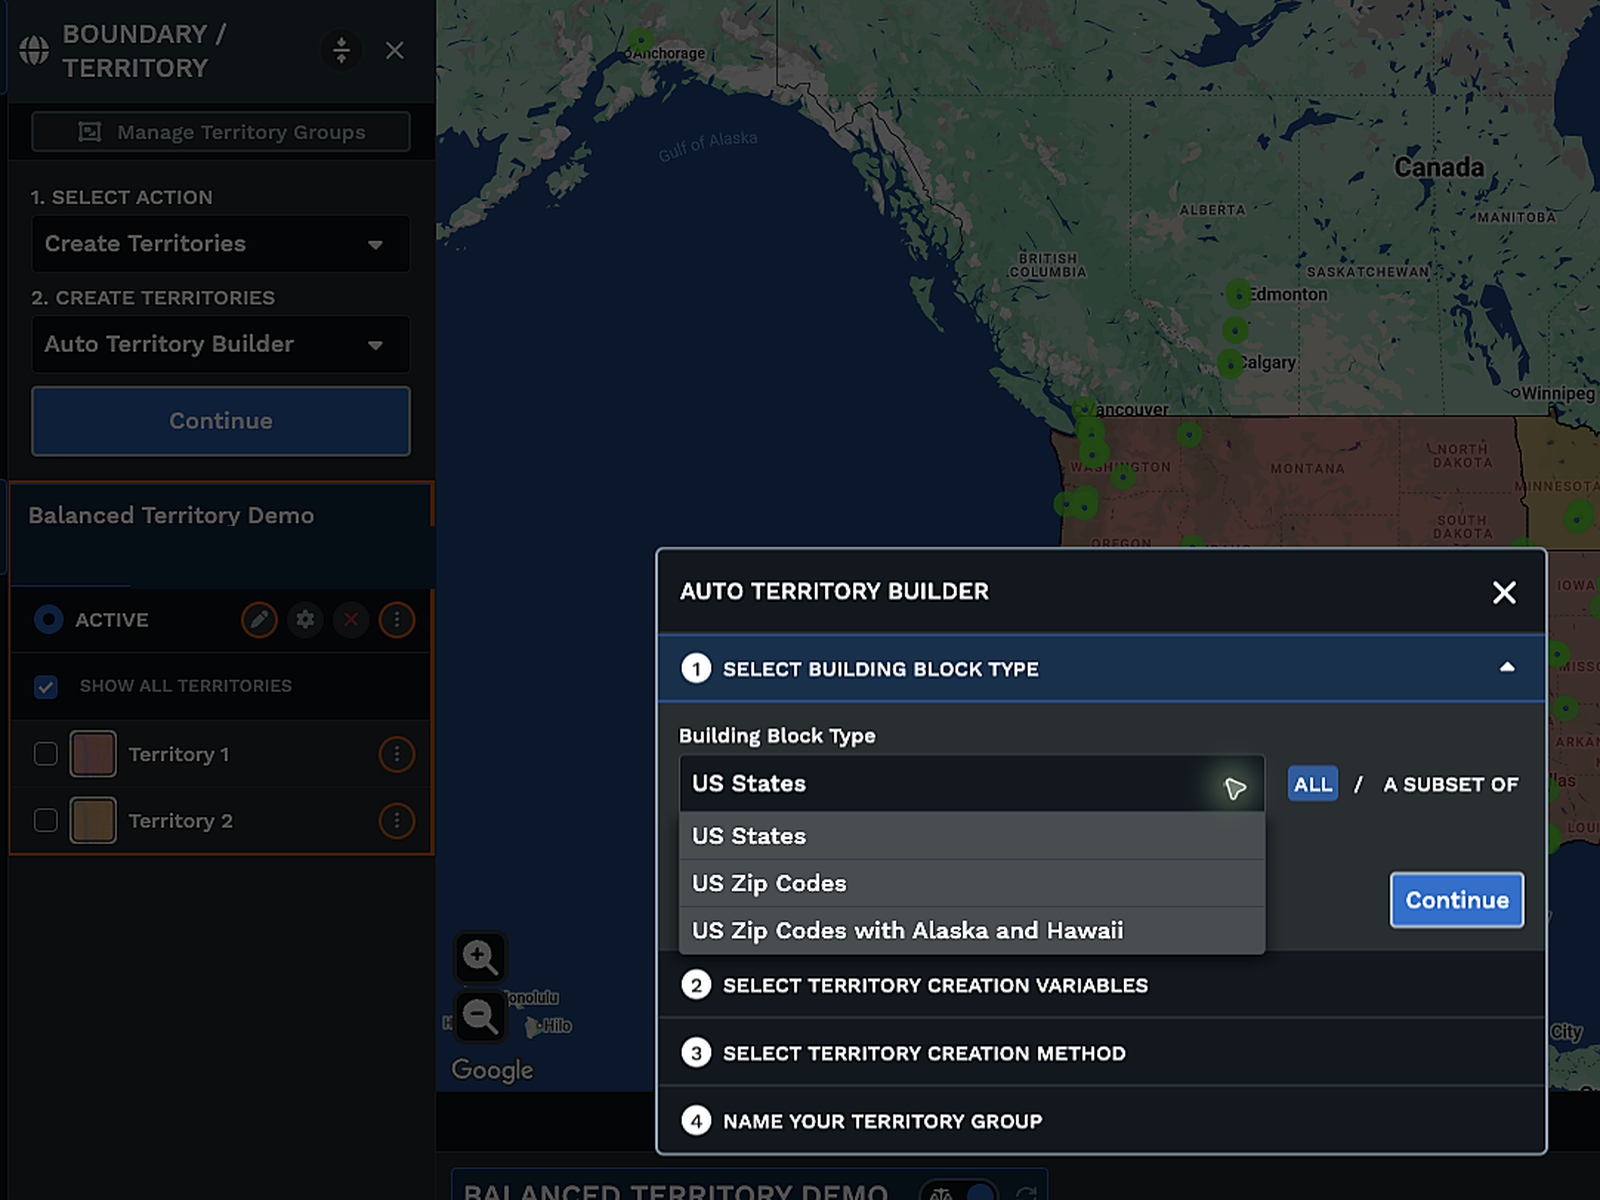Toggle the Show All Territories checkbox
The image size is (1600, 1200).
(x=46, y=687)
